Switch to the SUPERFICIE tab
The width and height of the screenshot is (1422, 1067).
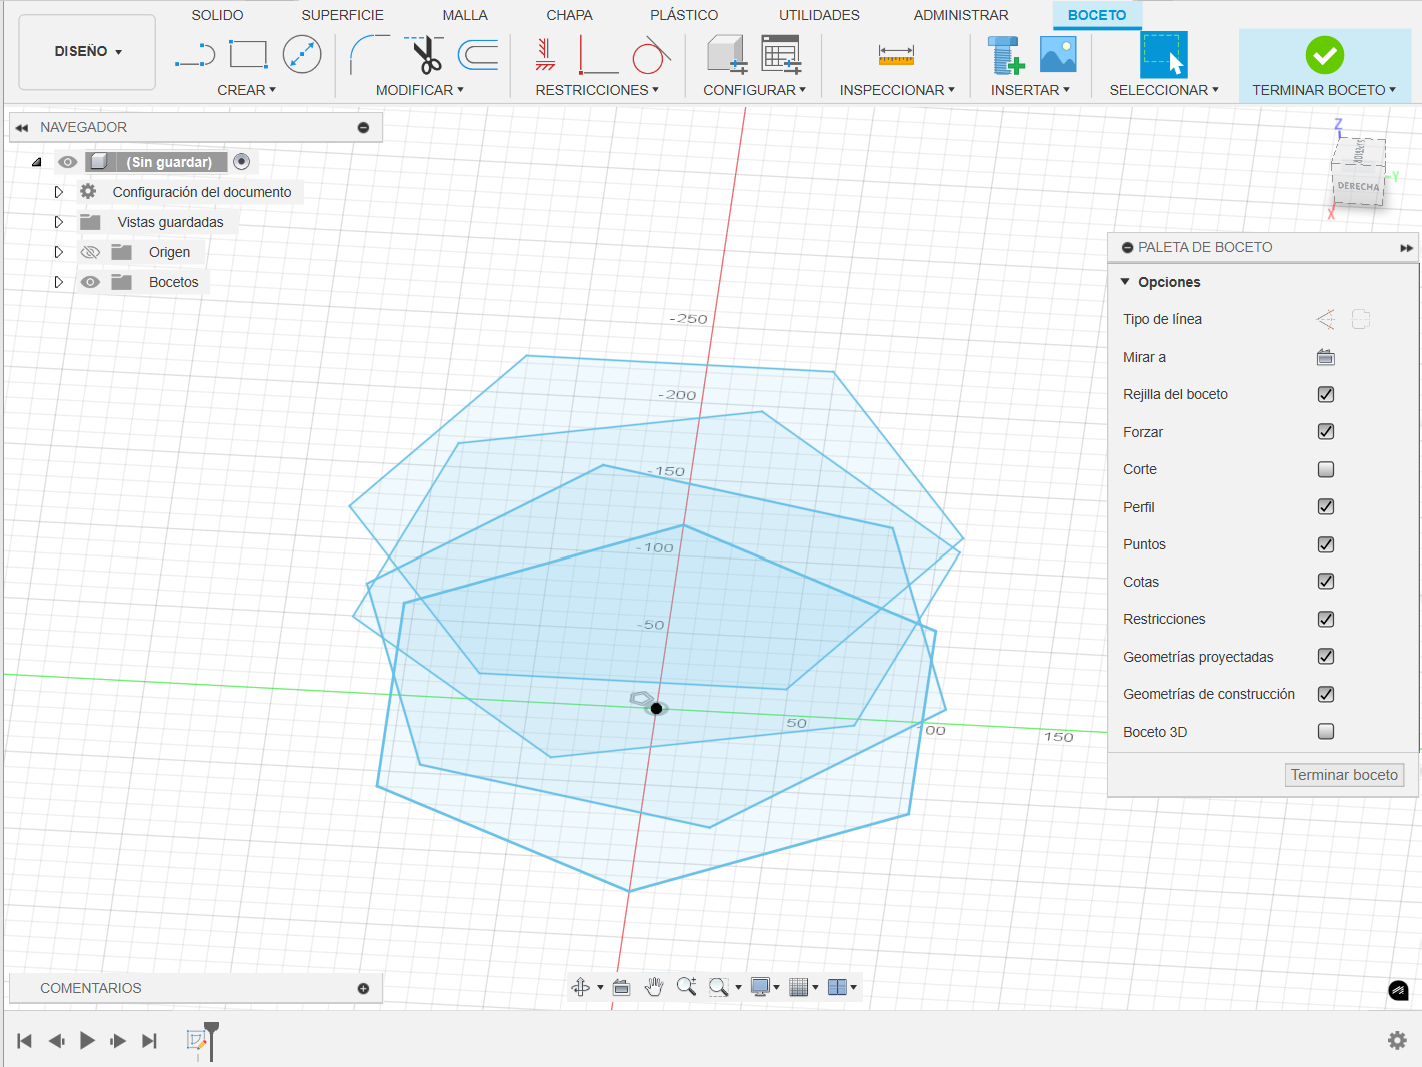click(342, 15)
